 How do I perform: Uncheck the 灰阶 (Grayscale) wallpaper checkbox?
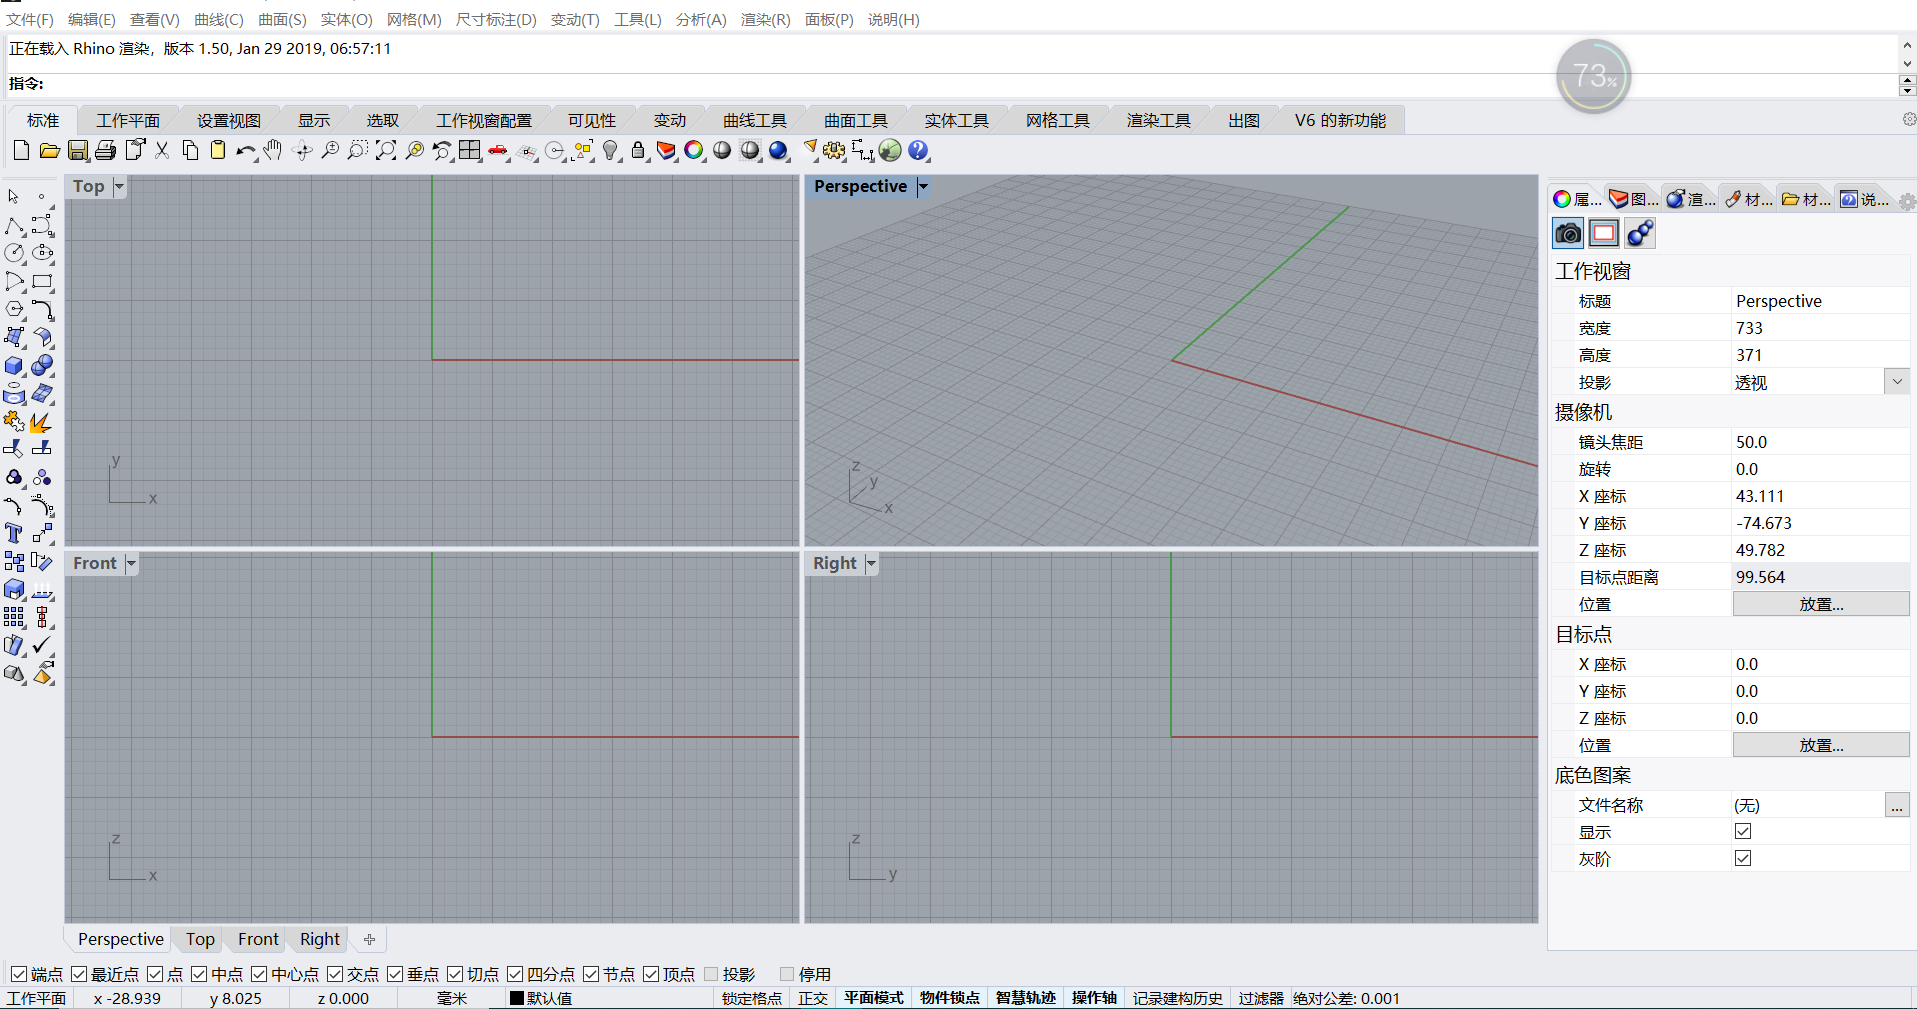click(1743, 858)
